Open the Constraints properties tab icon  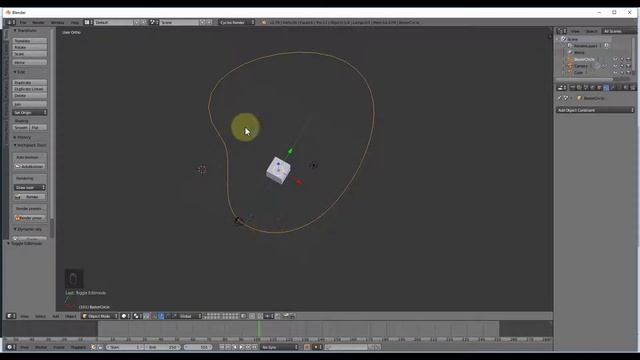tap(606, 88)
